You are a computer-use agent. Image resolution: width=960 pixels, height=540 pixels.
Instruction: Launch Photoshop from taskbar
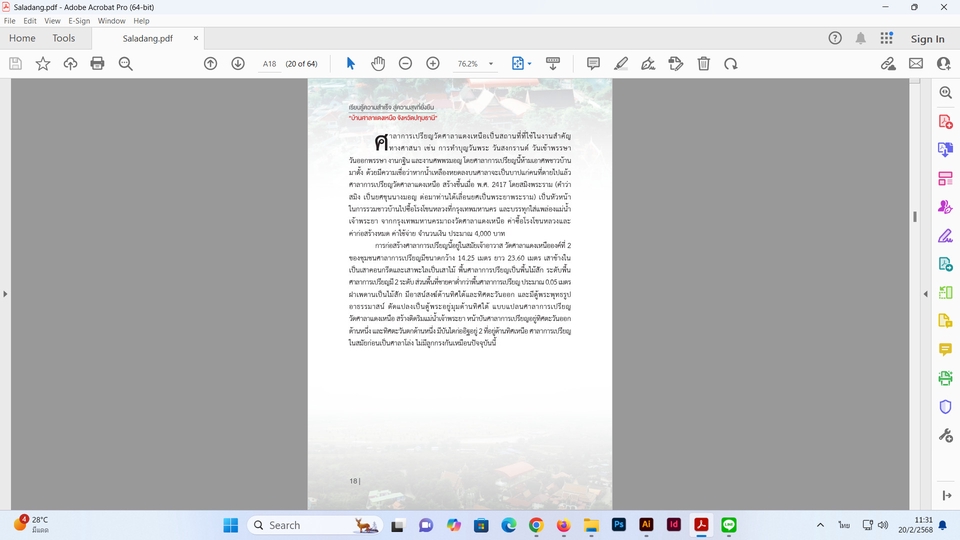[x=618, y=525]
